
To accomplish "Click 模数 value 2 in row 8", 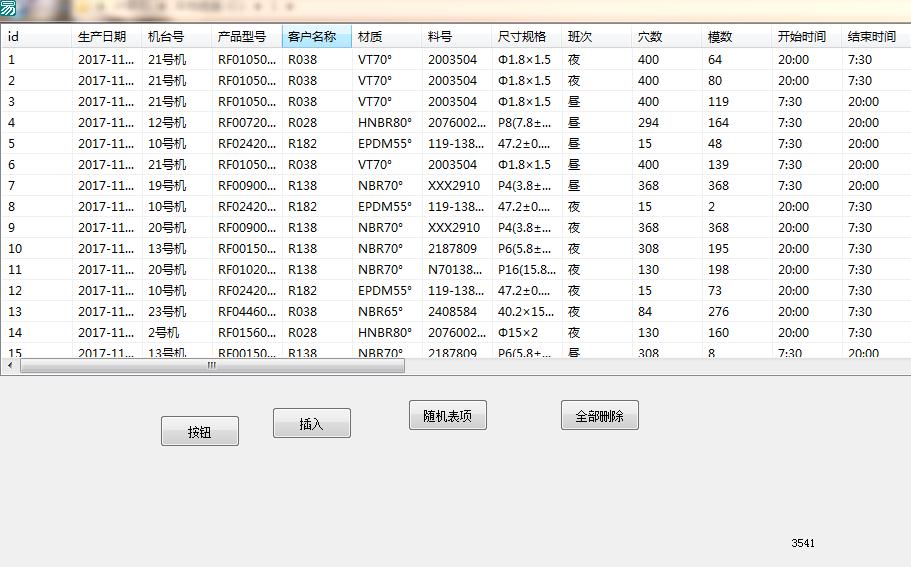I will pos(711,207).
